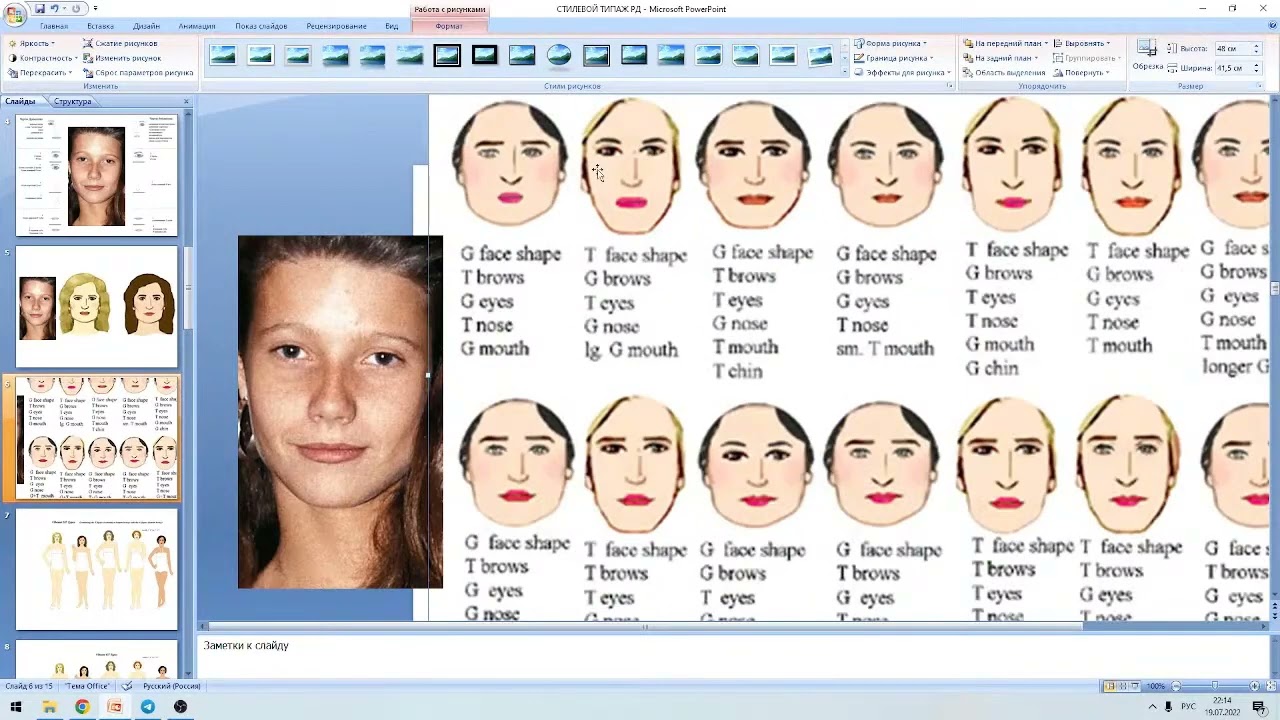The width and height of the screenshot is (1280, 720).
Task: Open Контрастность contrast dropdown
Action: [41, 58]
